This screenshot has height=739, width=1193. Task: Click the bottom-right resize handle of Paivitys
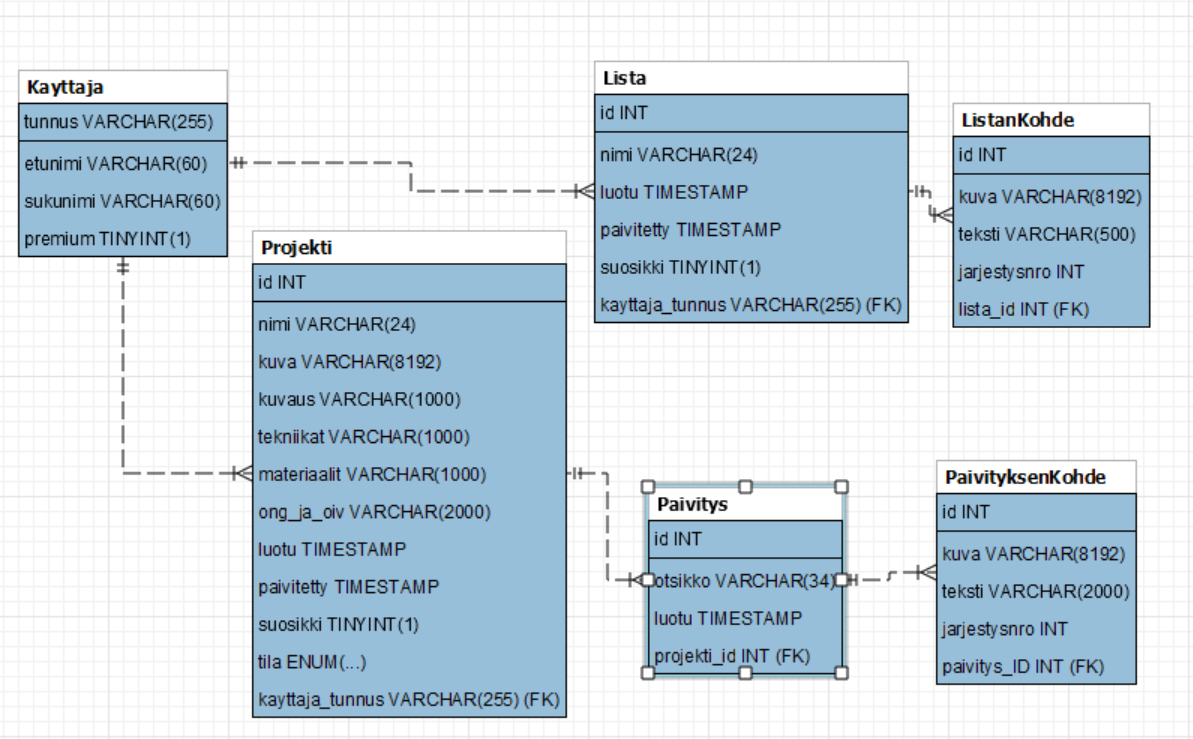coord(841,673)
